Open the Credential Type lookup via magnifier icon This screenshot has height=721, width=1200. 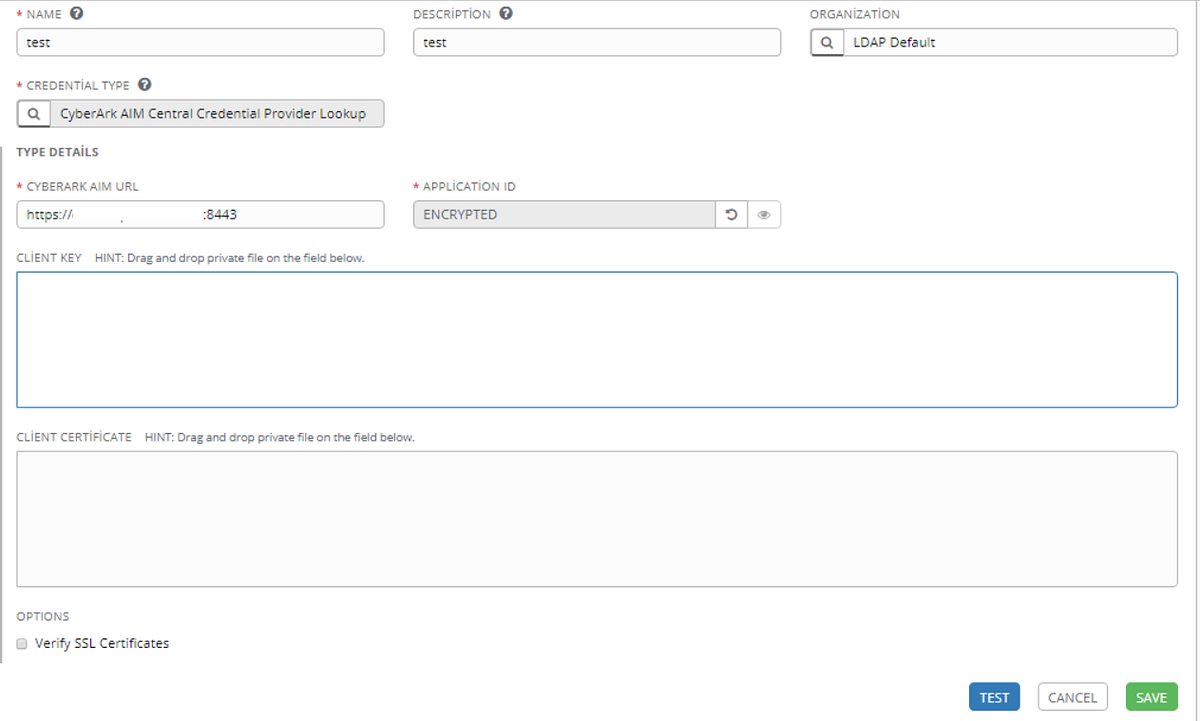[x=33, y=113]
